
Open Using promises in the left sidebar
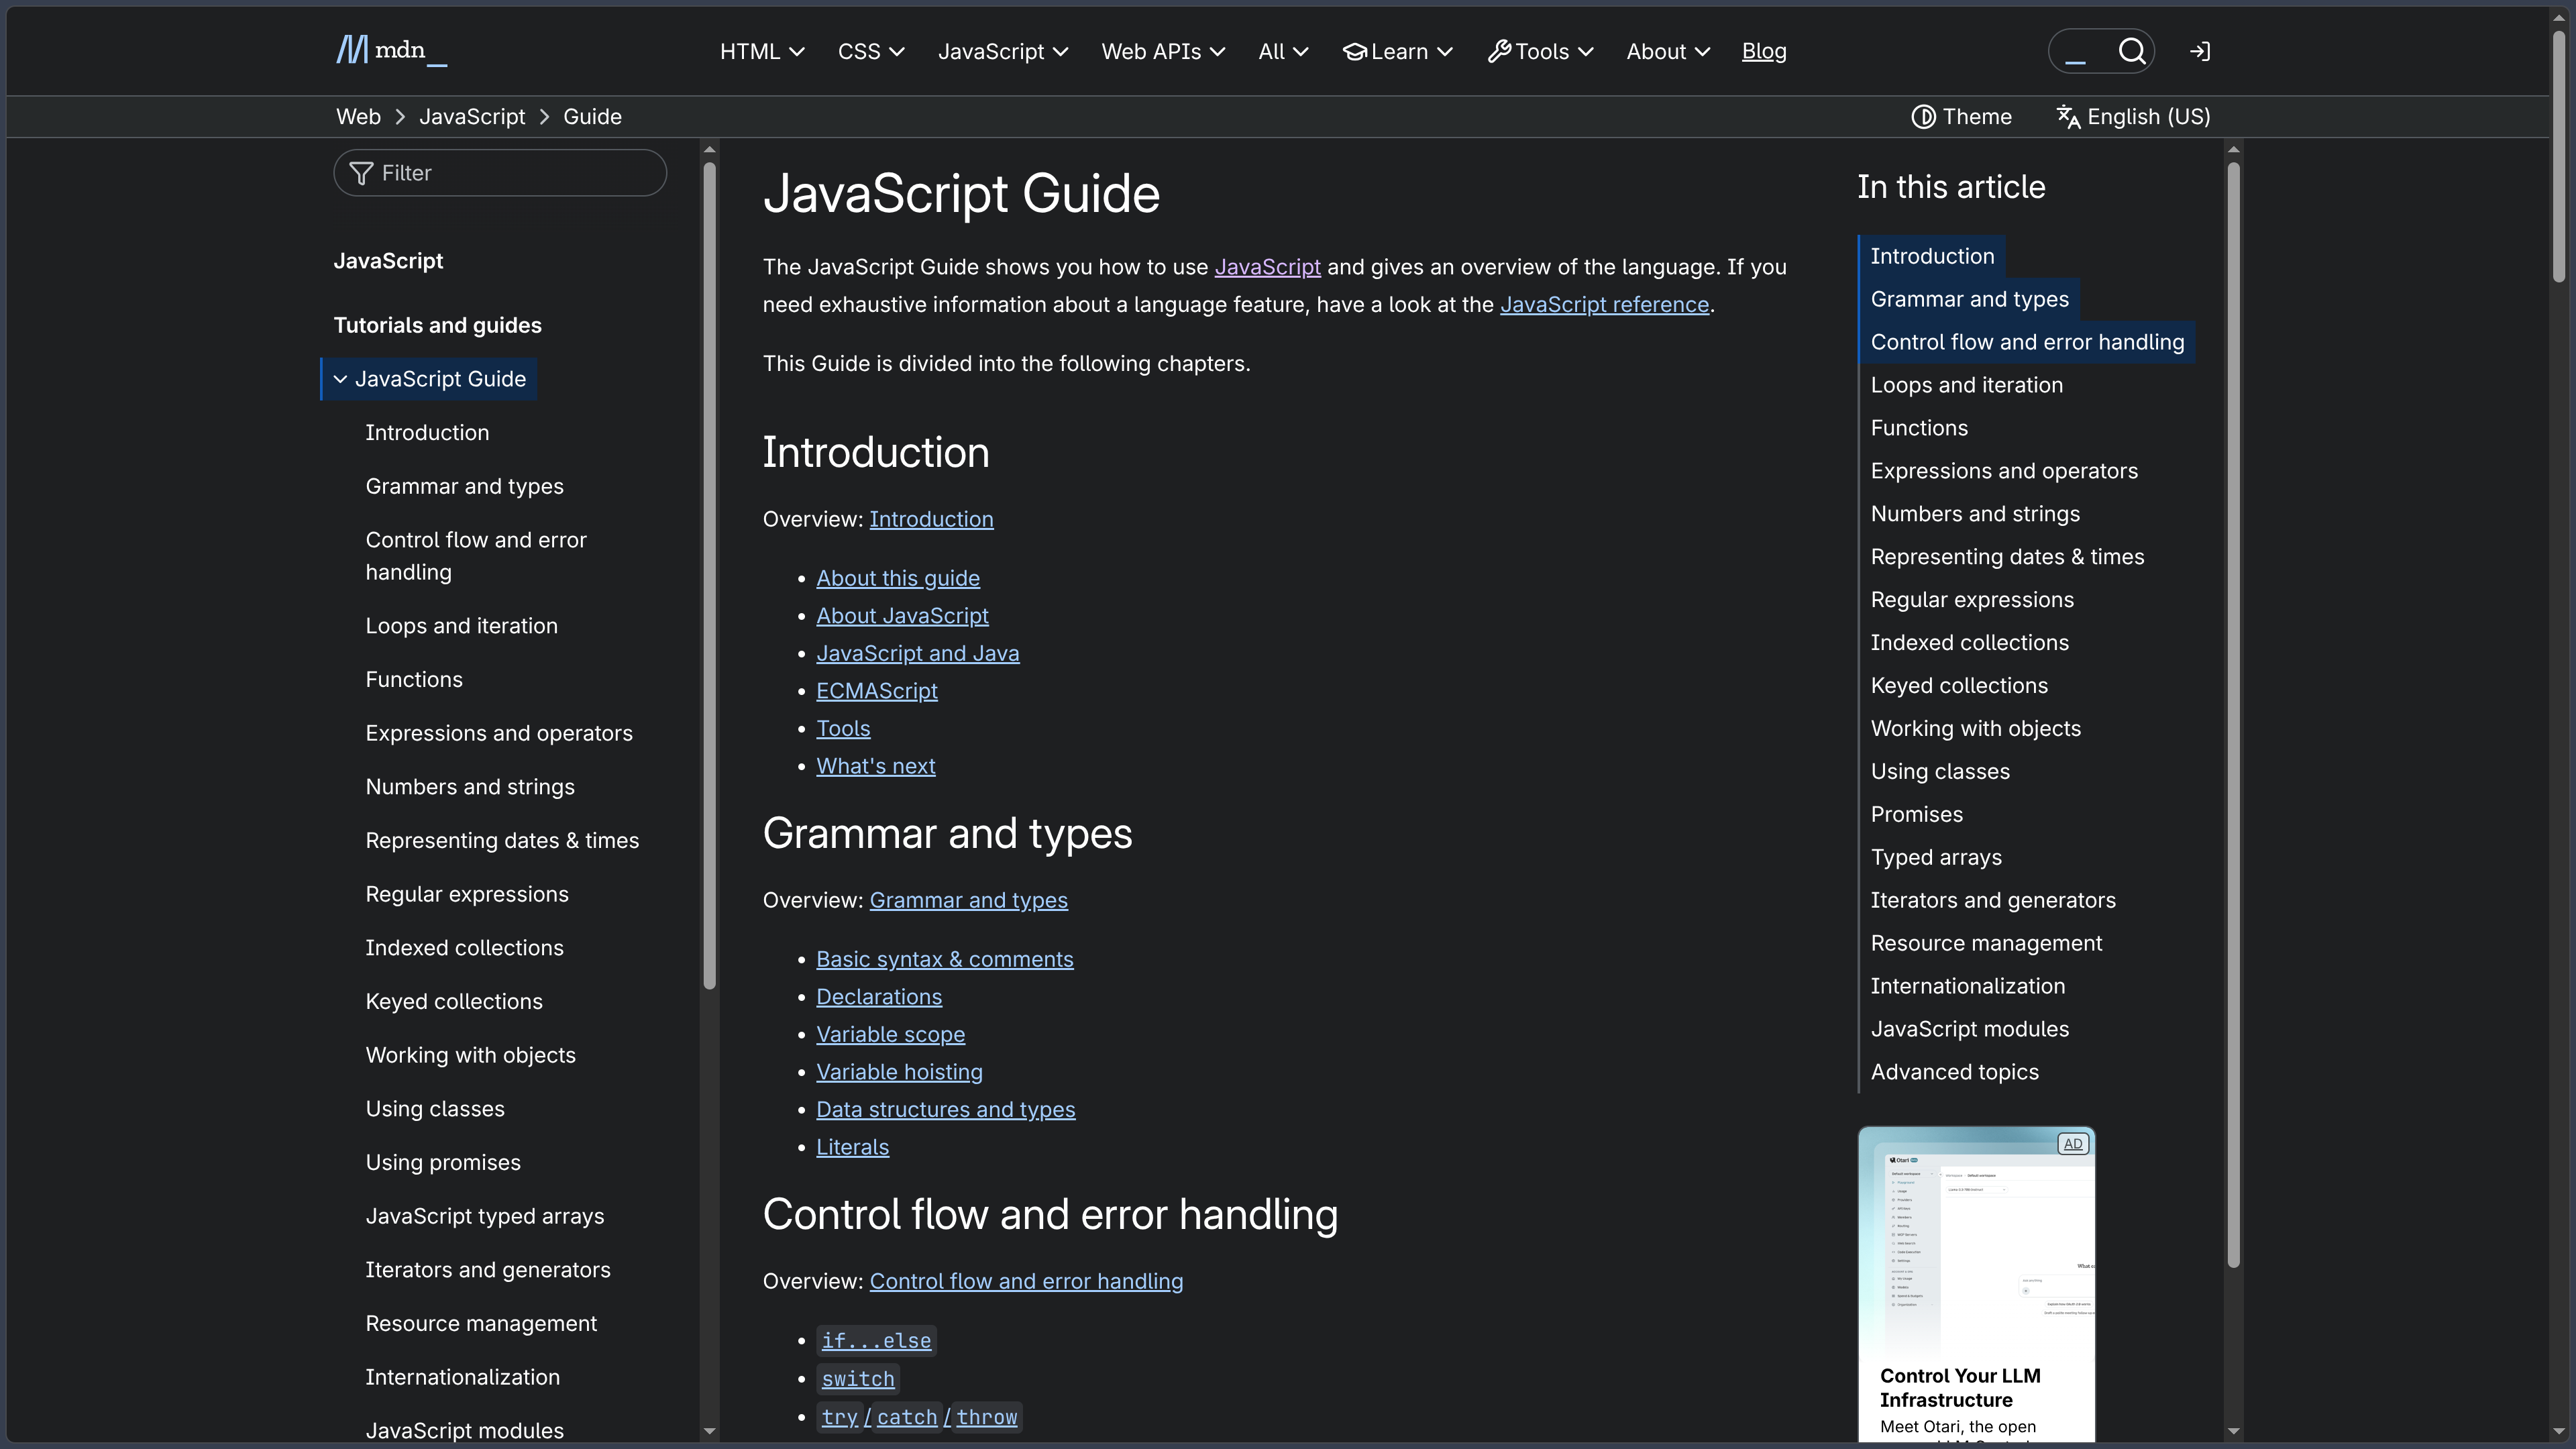click(x=443, y=1163)
